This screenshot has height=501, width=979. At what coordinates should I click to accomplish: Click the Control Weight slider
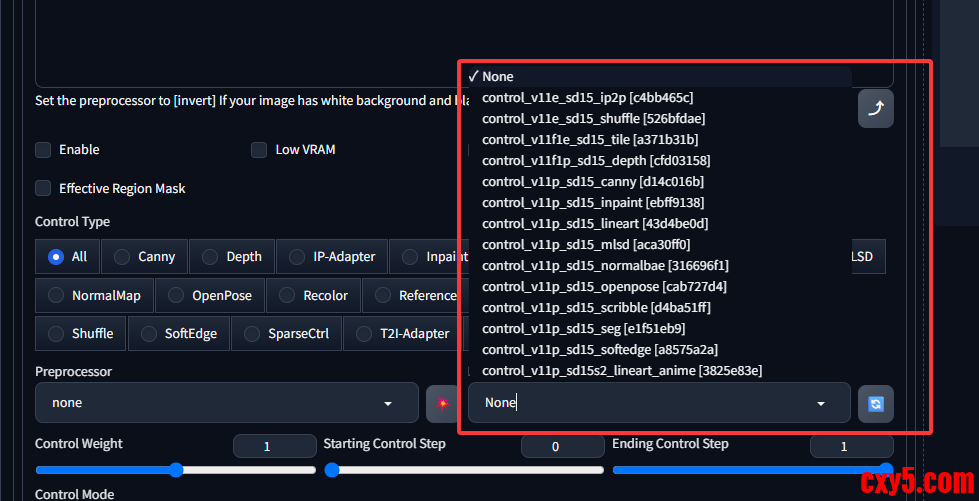coord(176,470)
